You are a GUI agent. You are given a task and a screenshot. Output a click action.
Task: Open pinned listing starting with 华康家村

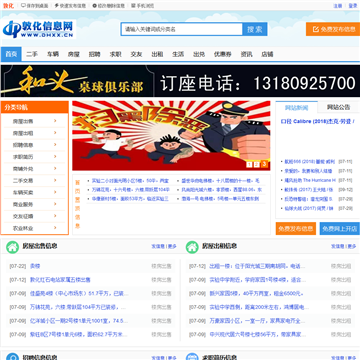[x=130, y=199]
